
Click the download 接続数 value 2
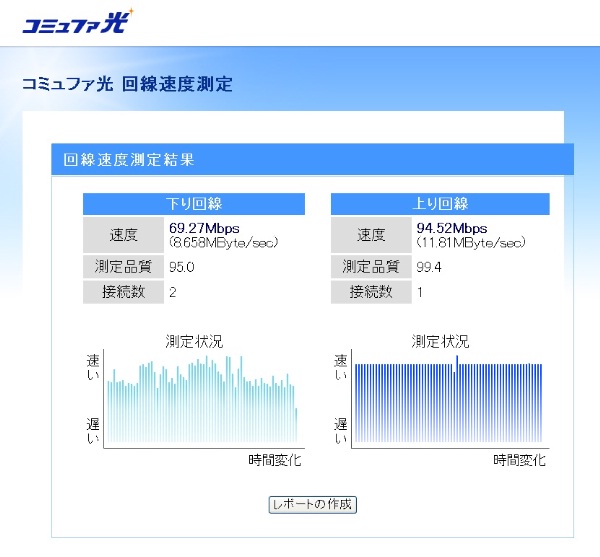pyautogui.click(x=173, y=292)
